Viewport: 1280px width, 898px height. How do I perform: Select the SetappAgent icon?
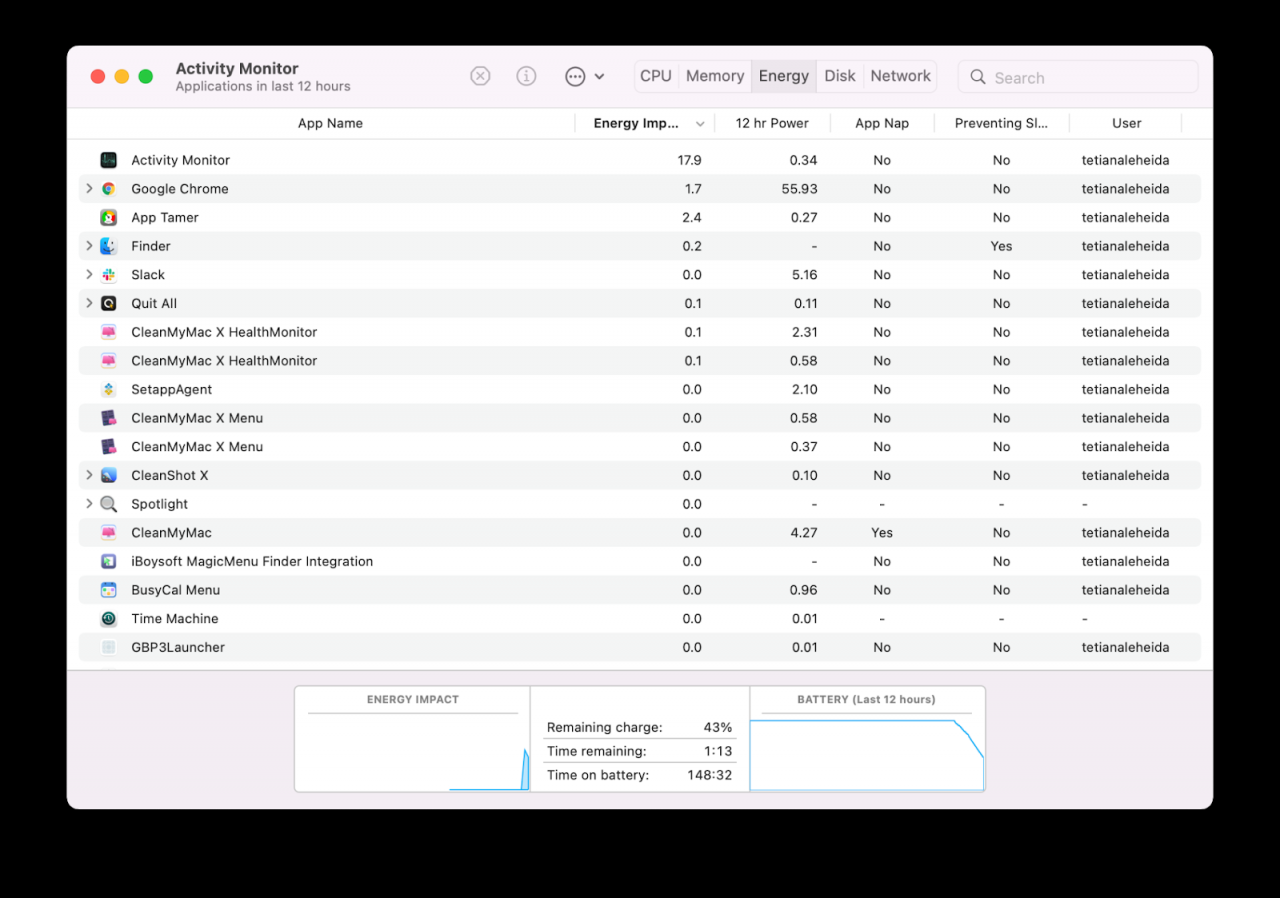pos(109,390)
